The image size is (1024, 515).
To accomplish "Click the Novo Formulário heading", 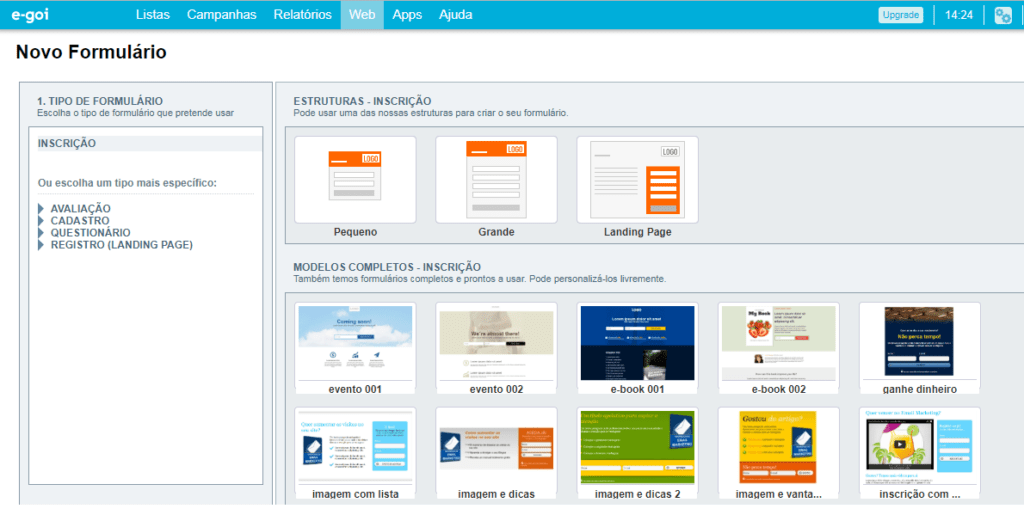I will [91, 52].
